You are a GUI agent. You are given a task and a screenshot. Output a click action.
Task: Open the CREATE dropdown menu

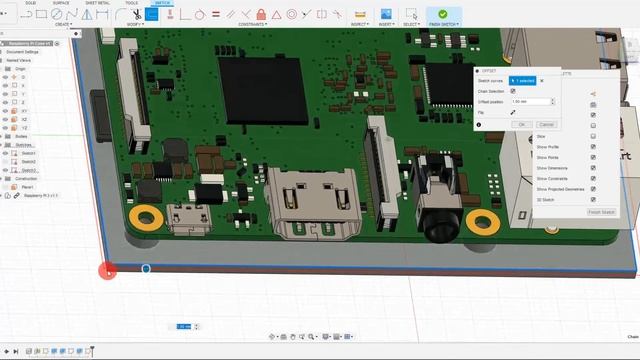tap(63, 24)
